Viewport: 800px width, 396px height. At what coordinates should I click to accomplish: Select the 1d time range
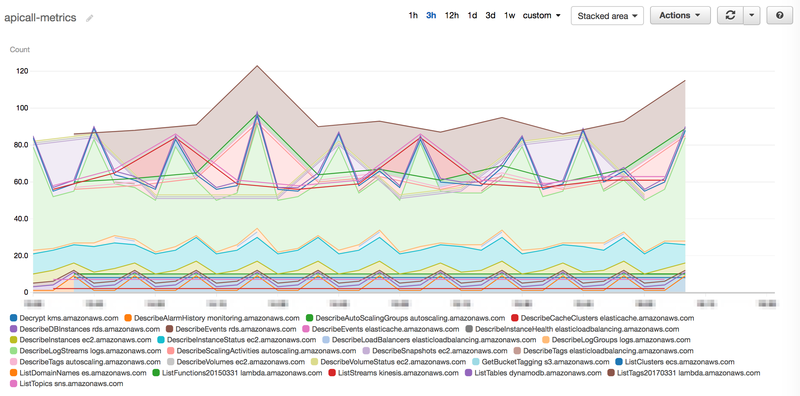coord(472,15)
